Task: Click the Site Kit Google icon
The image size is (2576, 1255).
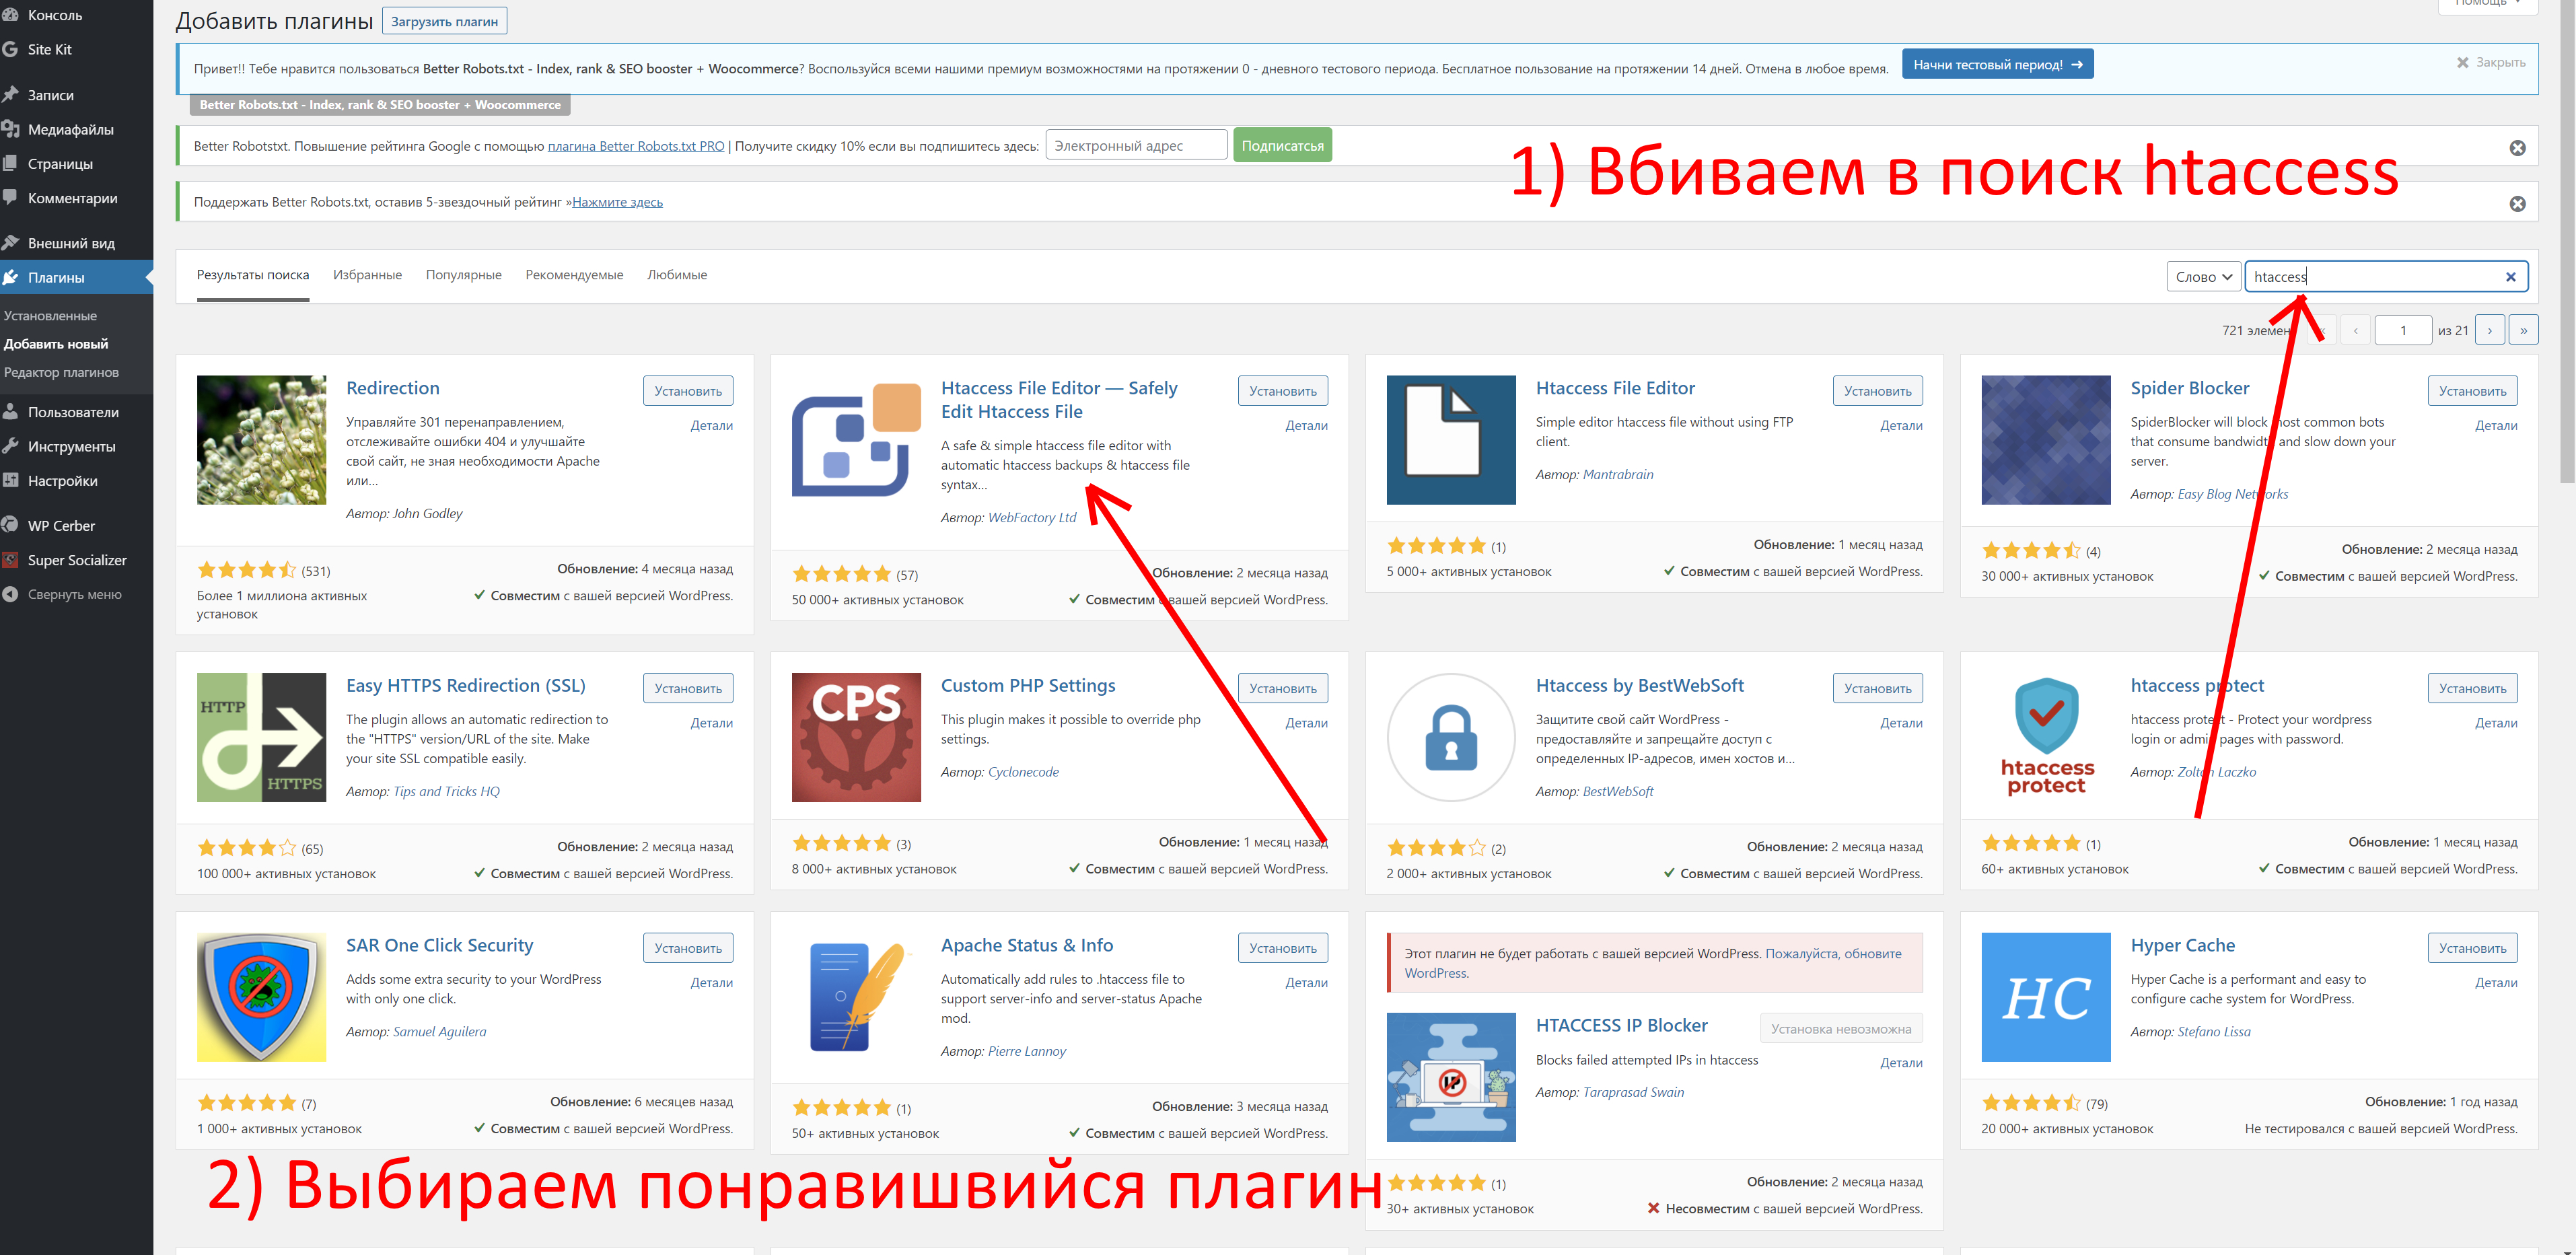Action: click(x=11, y=49)
